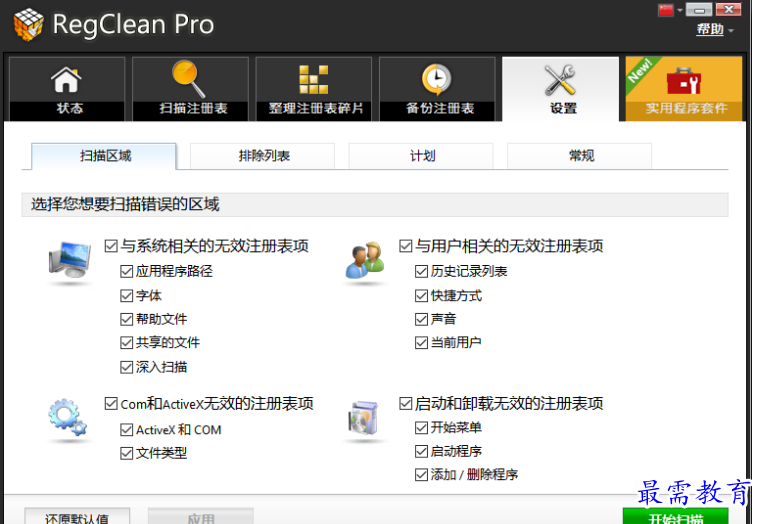Click the 还原默认值 button

click(77, 516)
